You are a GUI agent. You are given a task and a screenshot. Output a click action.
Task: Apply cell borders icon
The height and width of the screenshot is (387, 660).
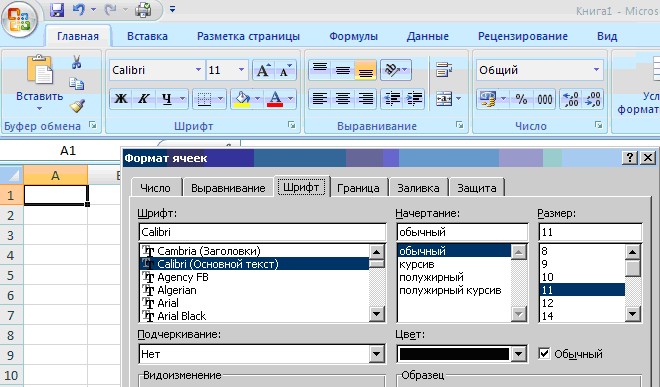point(204,99)
